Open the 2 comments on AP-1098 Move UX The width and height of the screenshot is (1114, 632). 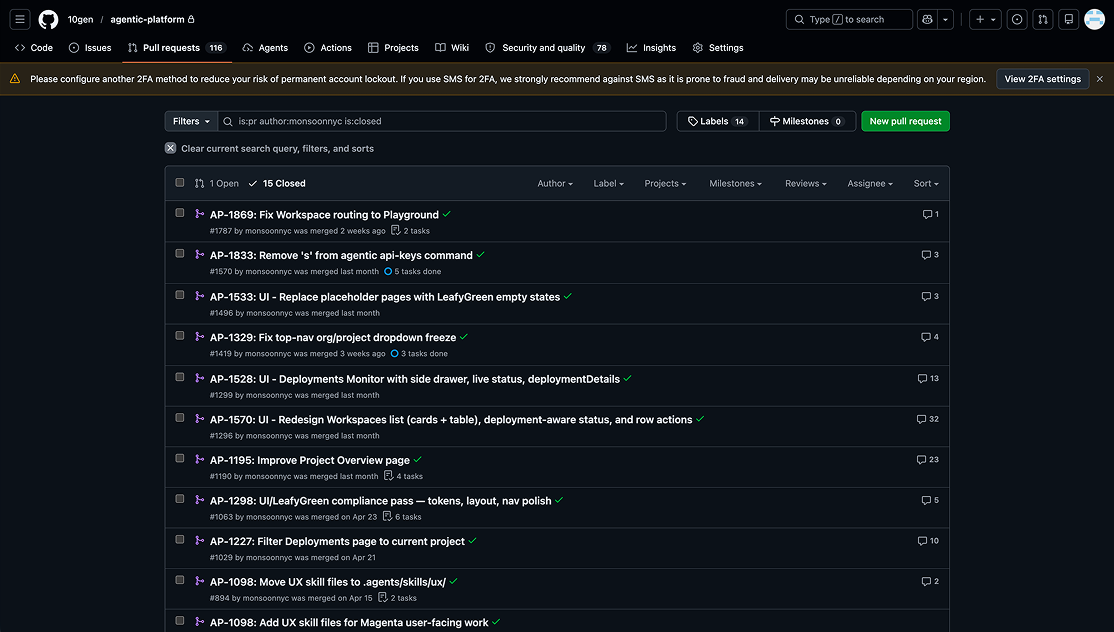coord(929,581)
